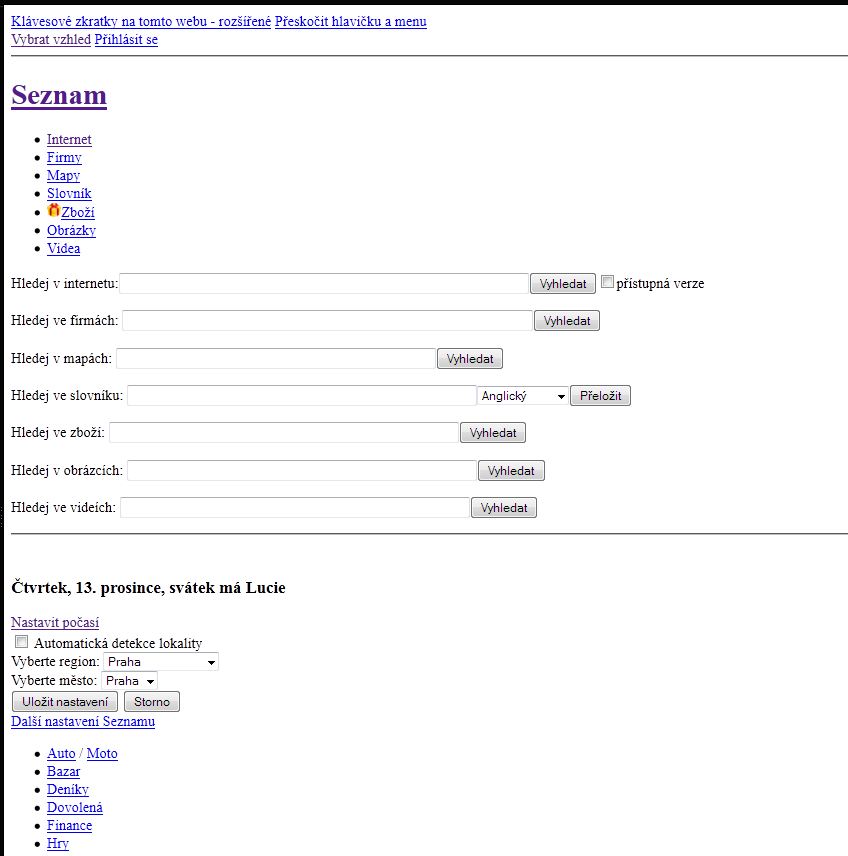This screenshot has width=848, height=856.
Task: Focus the Hledej v obrázcích search field
Action: pos(302,471)
